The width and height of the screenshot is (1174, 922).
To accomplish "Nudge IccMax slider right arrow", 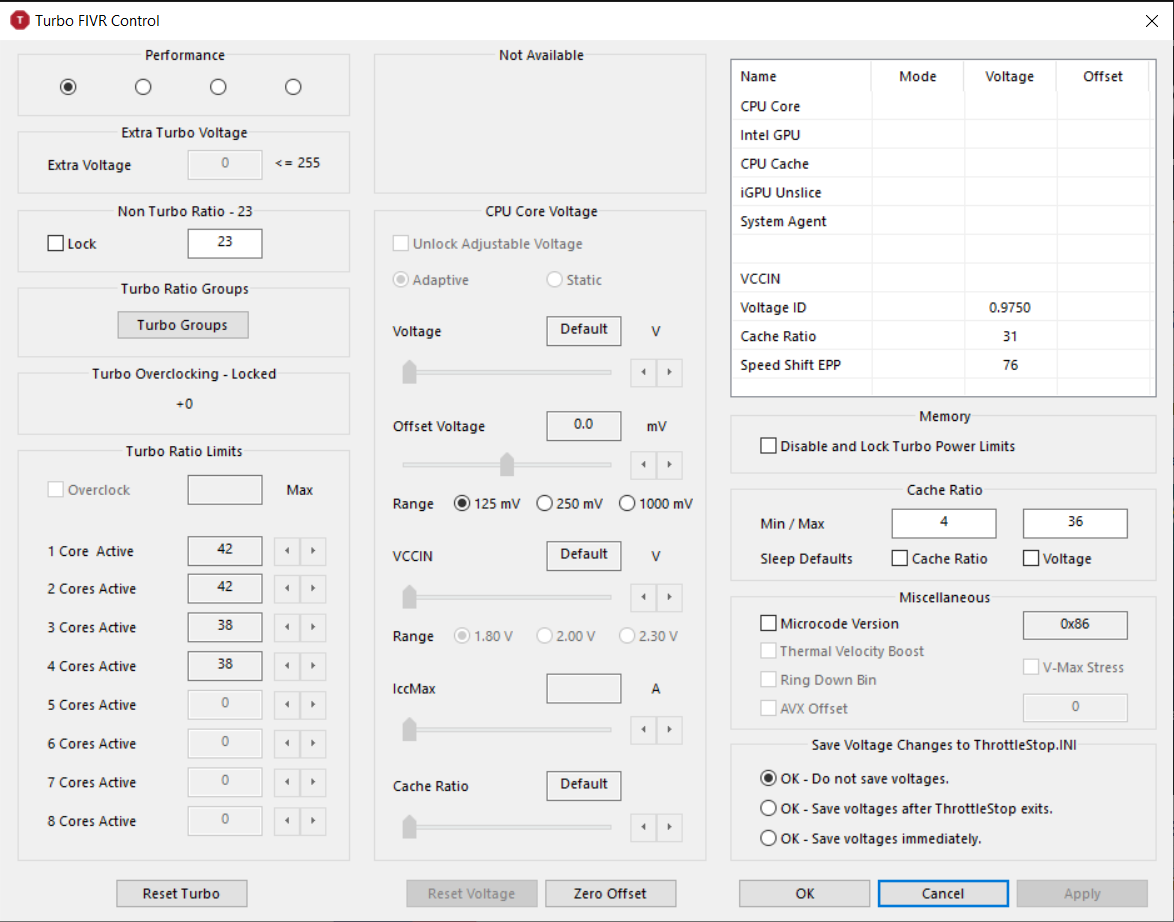I will [669, 730].
